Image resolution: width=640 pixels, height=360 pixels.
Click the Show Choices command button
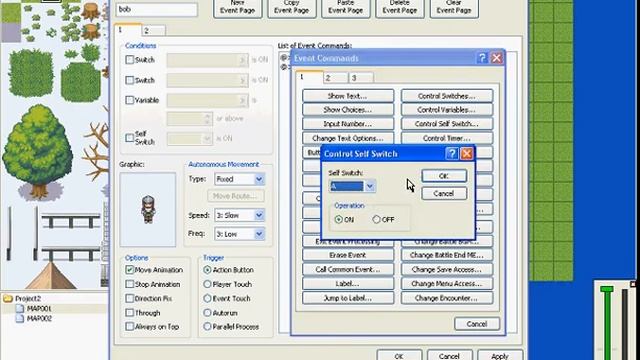tap(348, 110)
